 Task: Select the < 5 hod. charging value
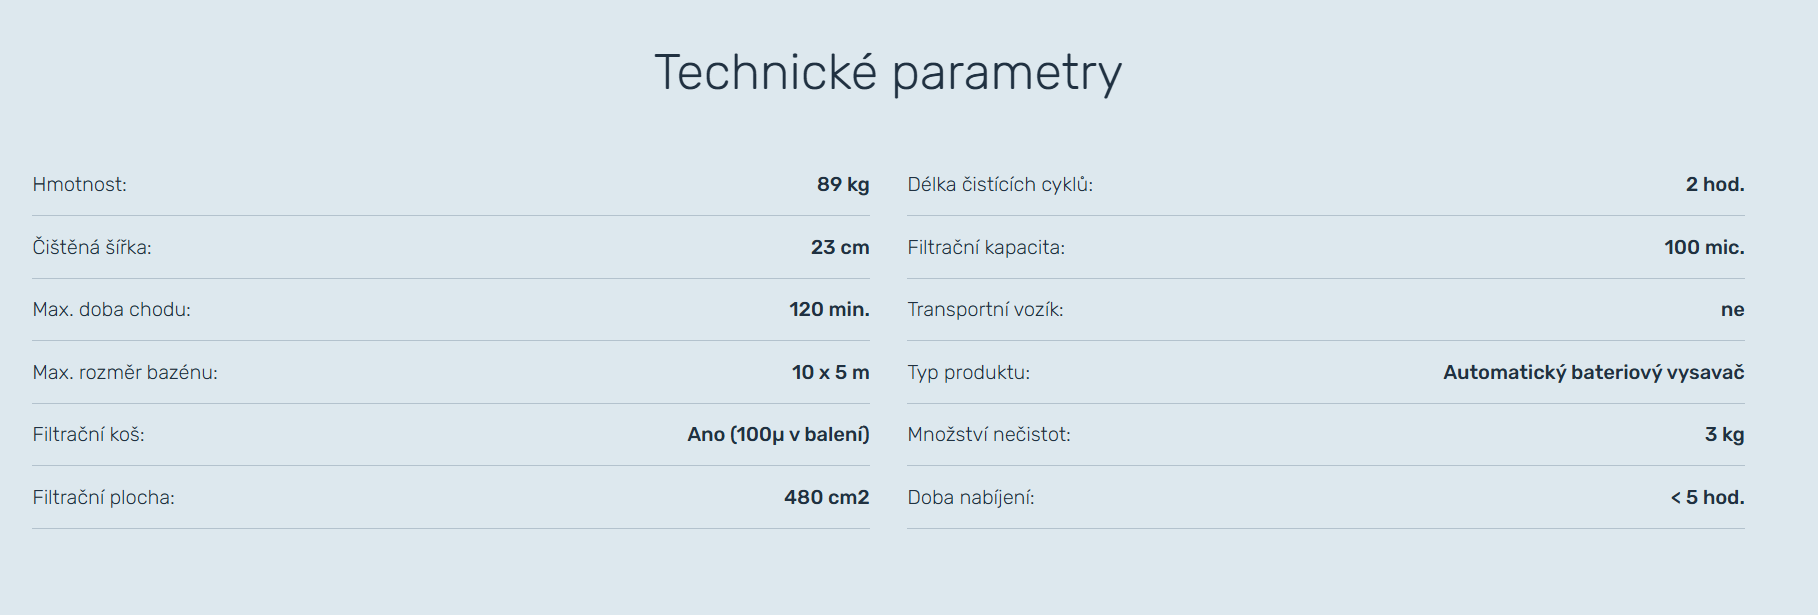tap(1706, 497)
